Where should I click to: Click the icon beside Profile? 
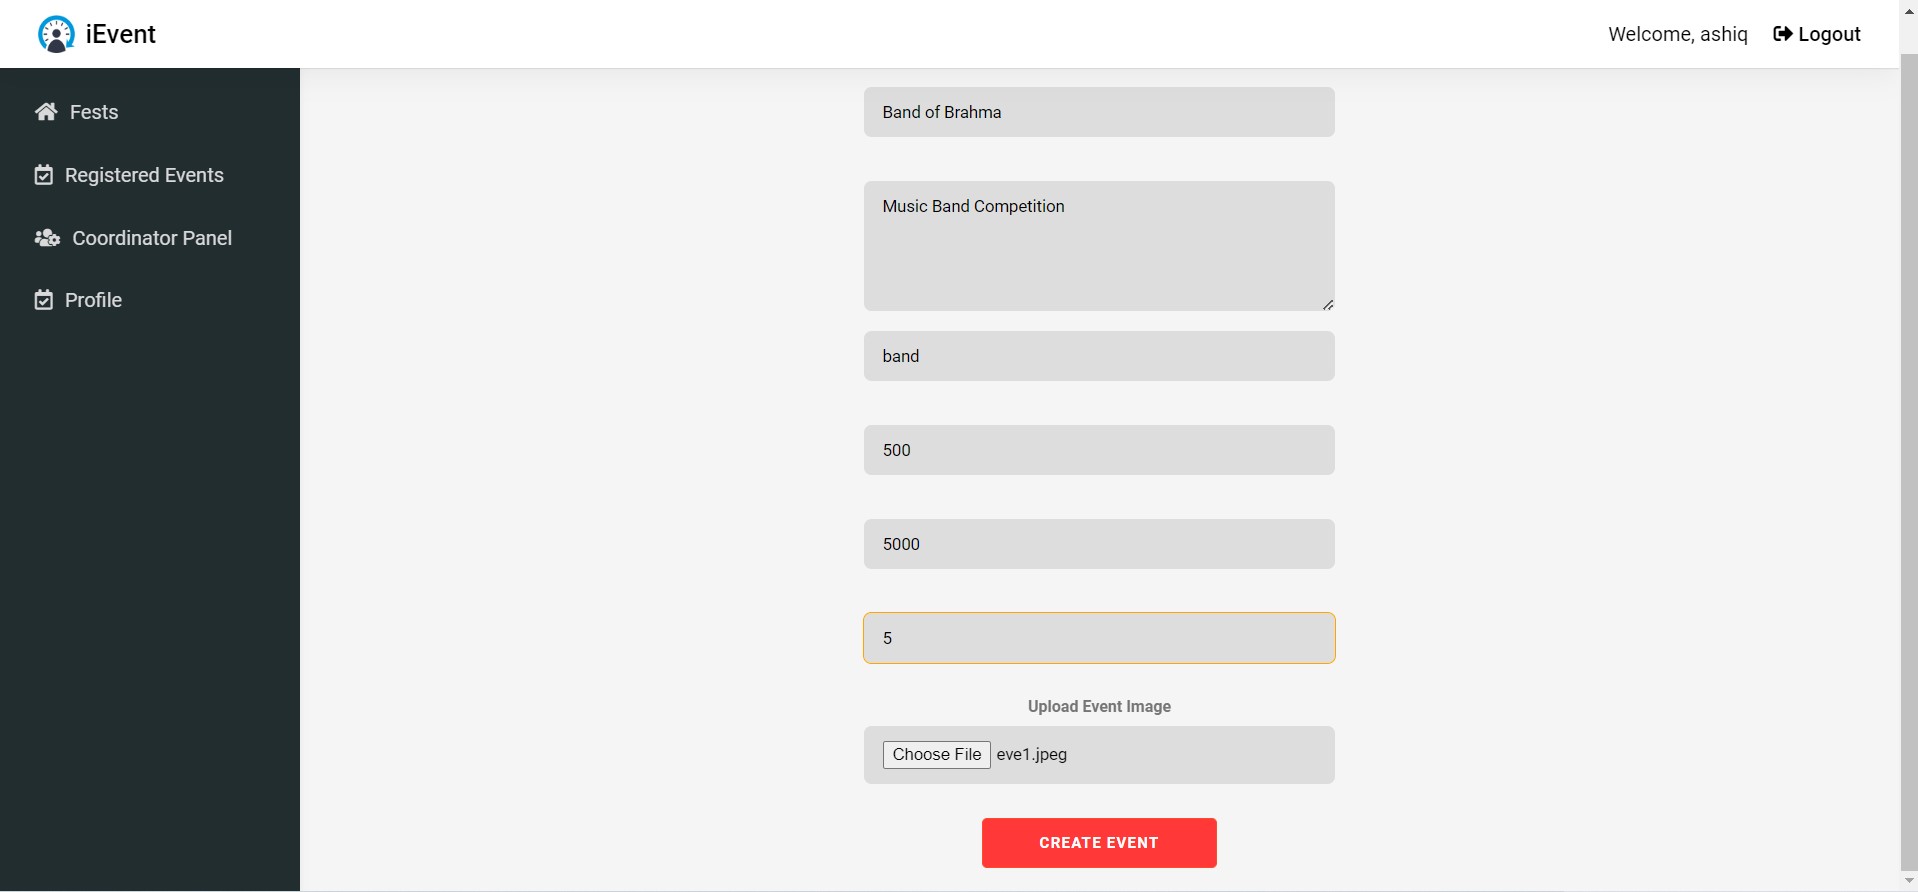point(43,299)
